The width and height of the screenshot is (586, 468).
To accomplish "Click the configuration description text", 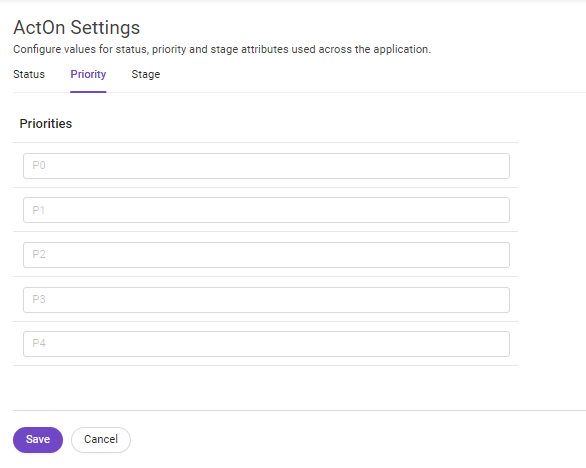I will pos(222,49).
